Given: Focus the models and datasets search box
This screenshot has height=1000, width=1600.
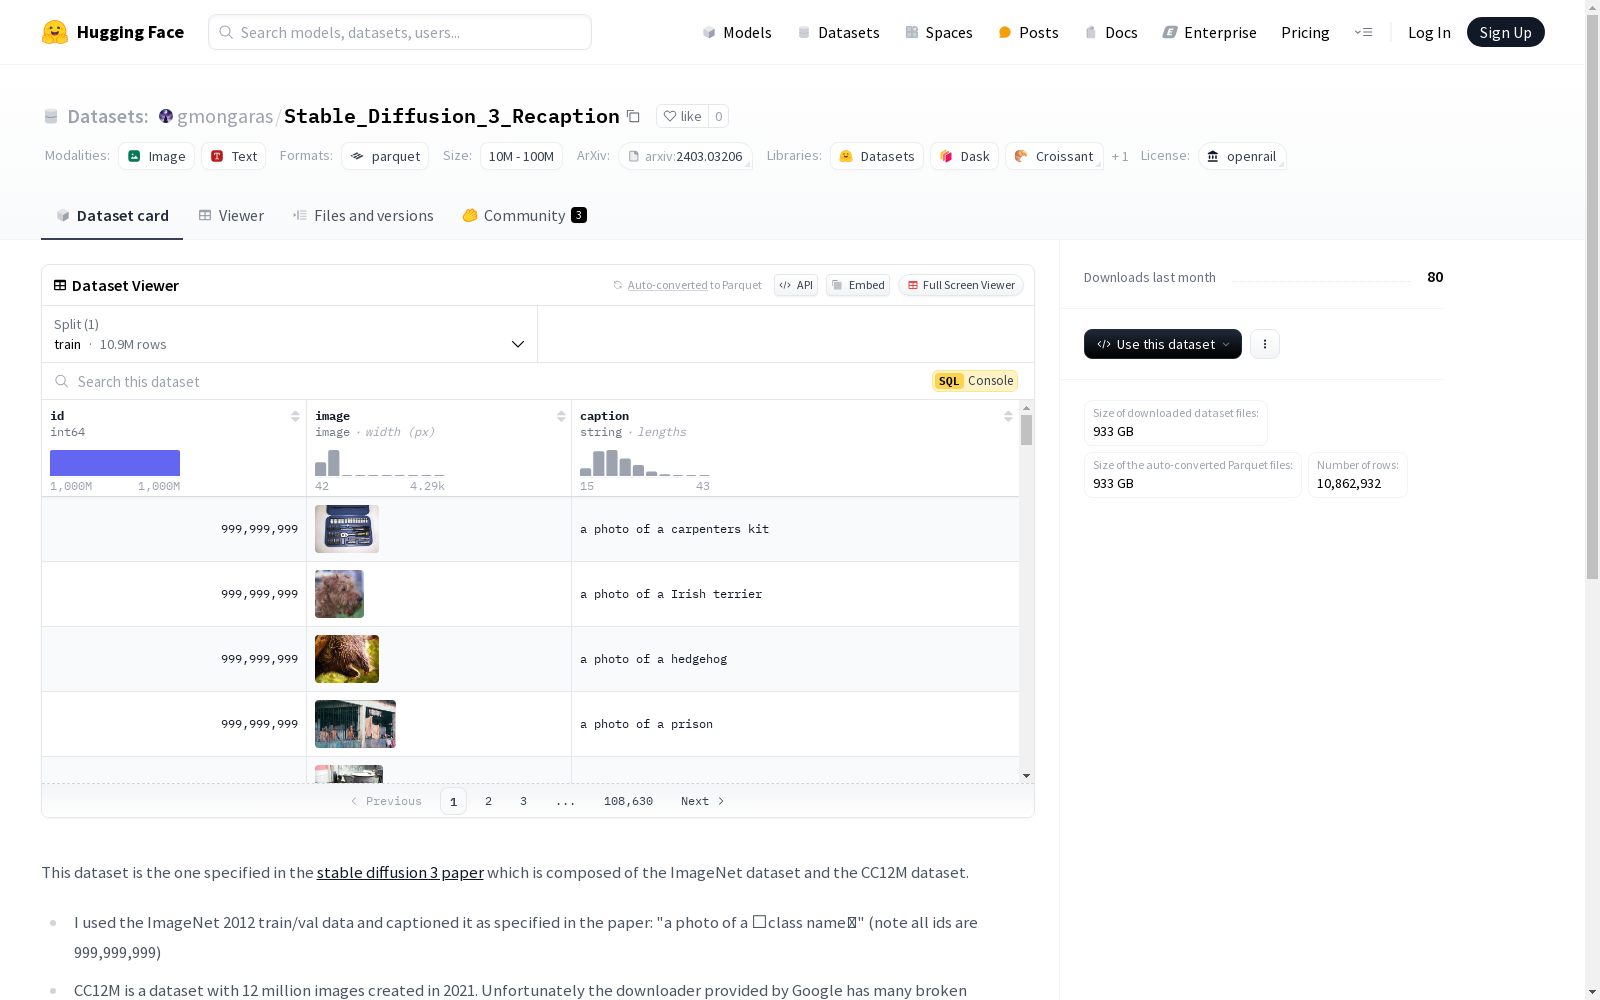Looking at the screenshot, I should pos(400,32).
